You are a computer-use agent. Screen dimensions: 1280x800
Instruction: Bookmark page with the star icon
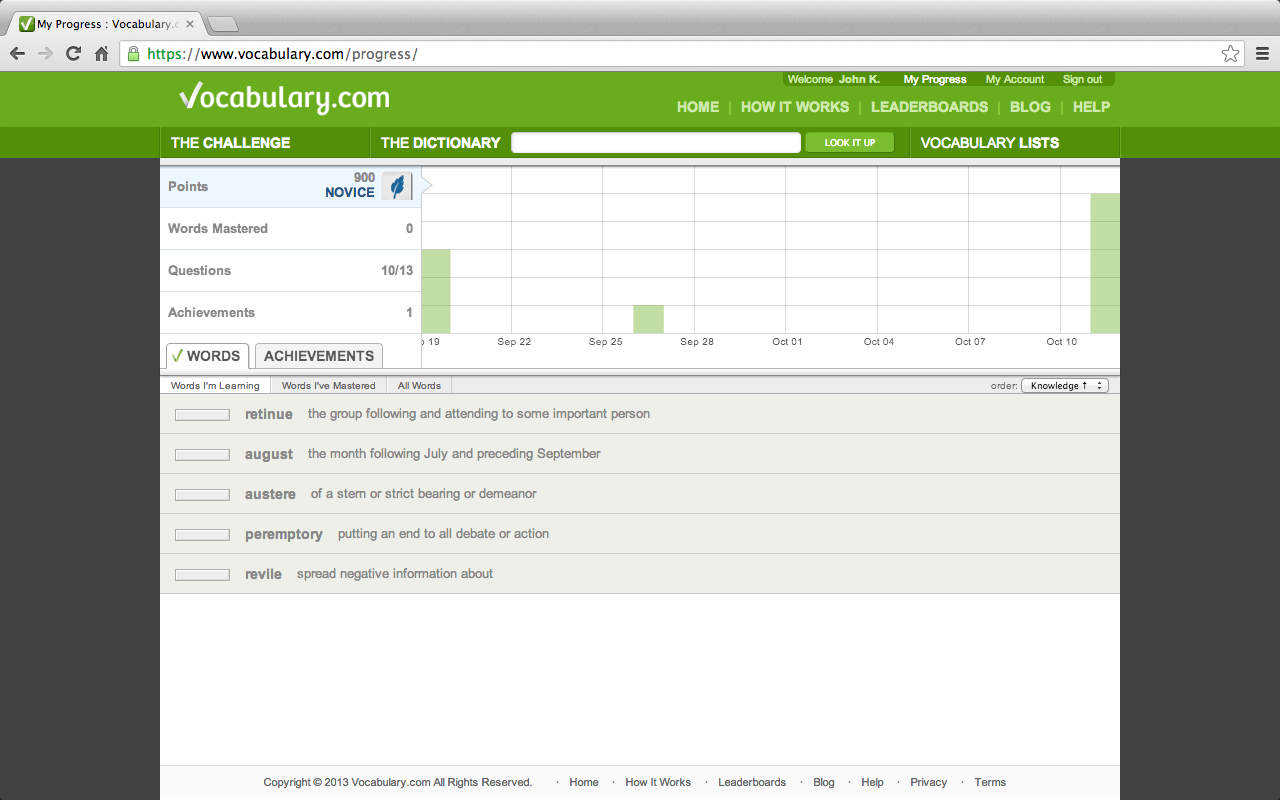point(1230,54)
